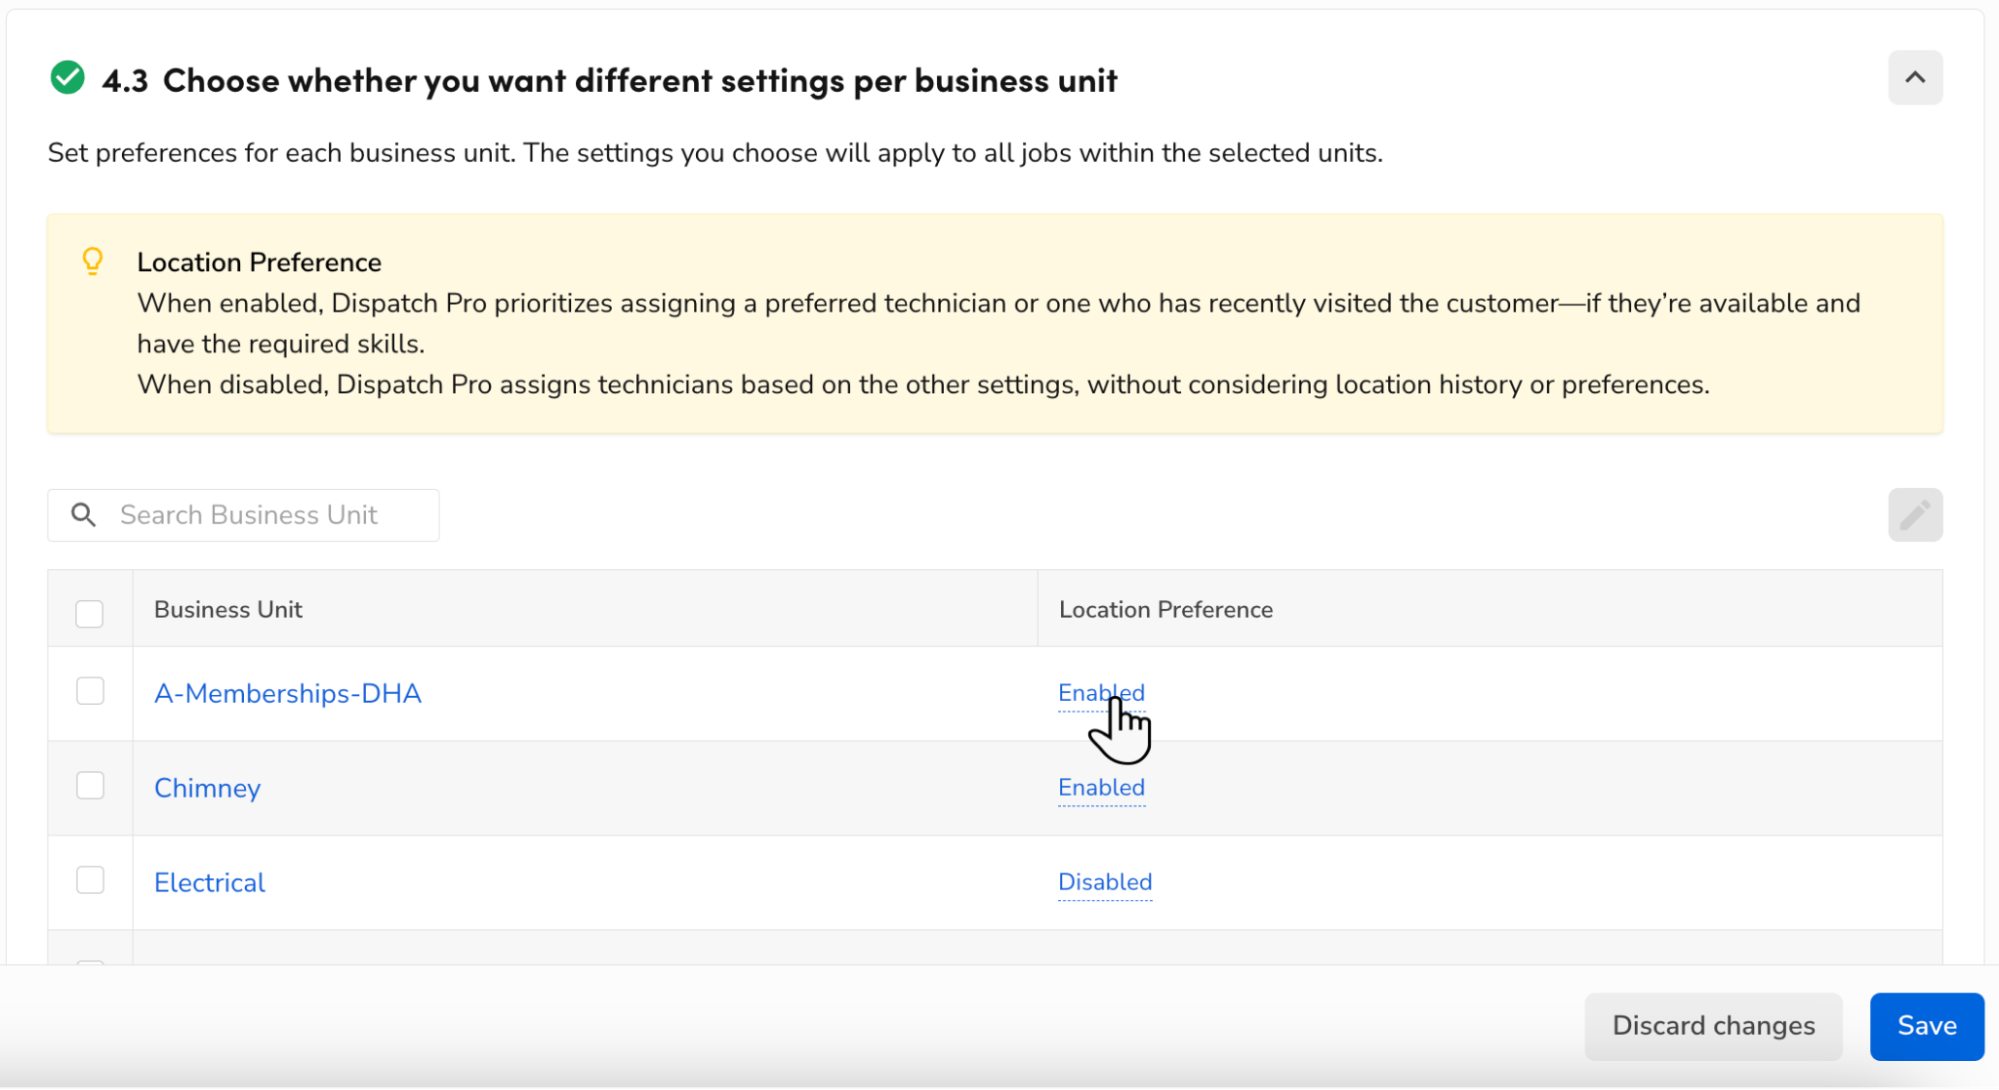Click the Location Preference column header
1999x1090 pixels.
[1165, 608]
